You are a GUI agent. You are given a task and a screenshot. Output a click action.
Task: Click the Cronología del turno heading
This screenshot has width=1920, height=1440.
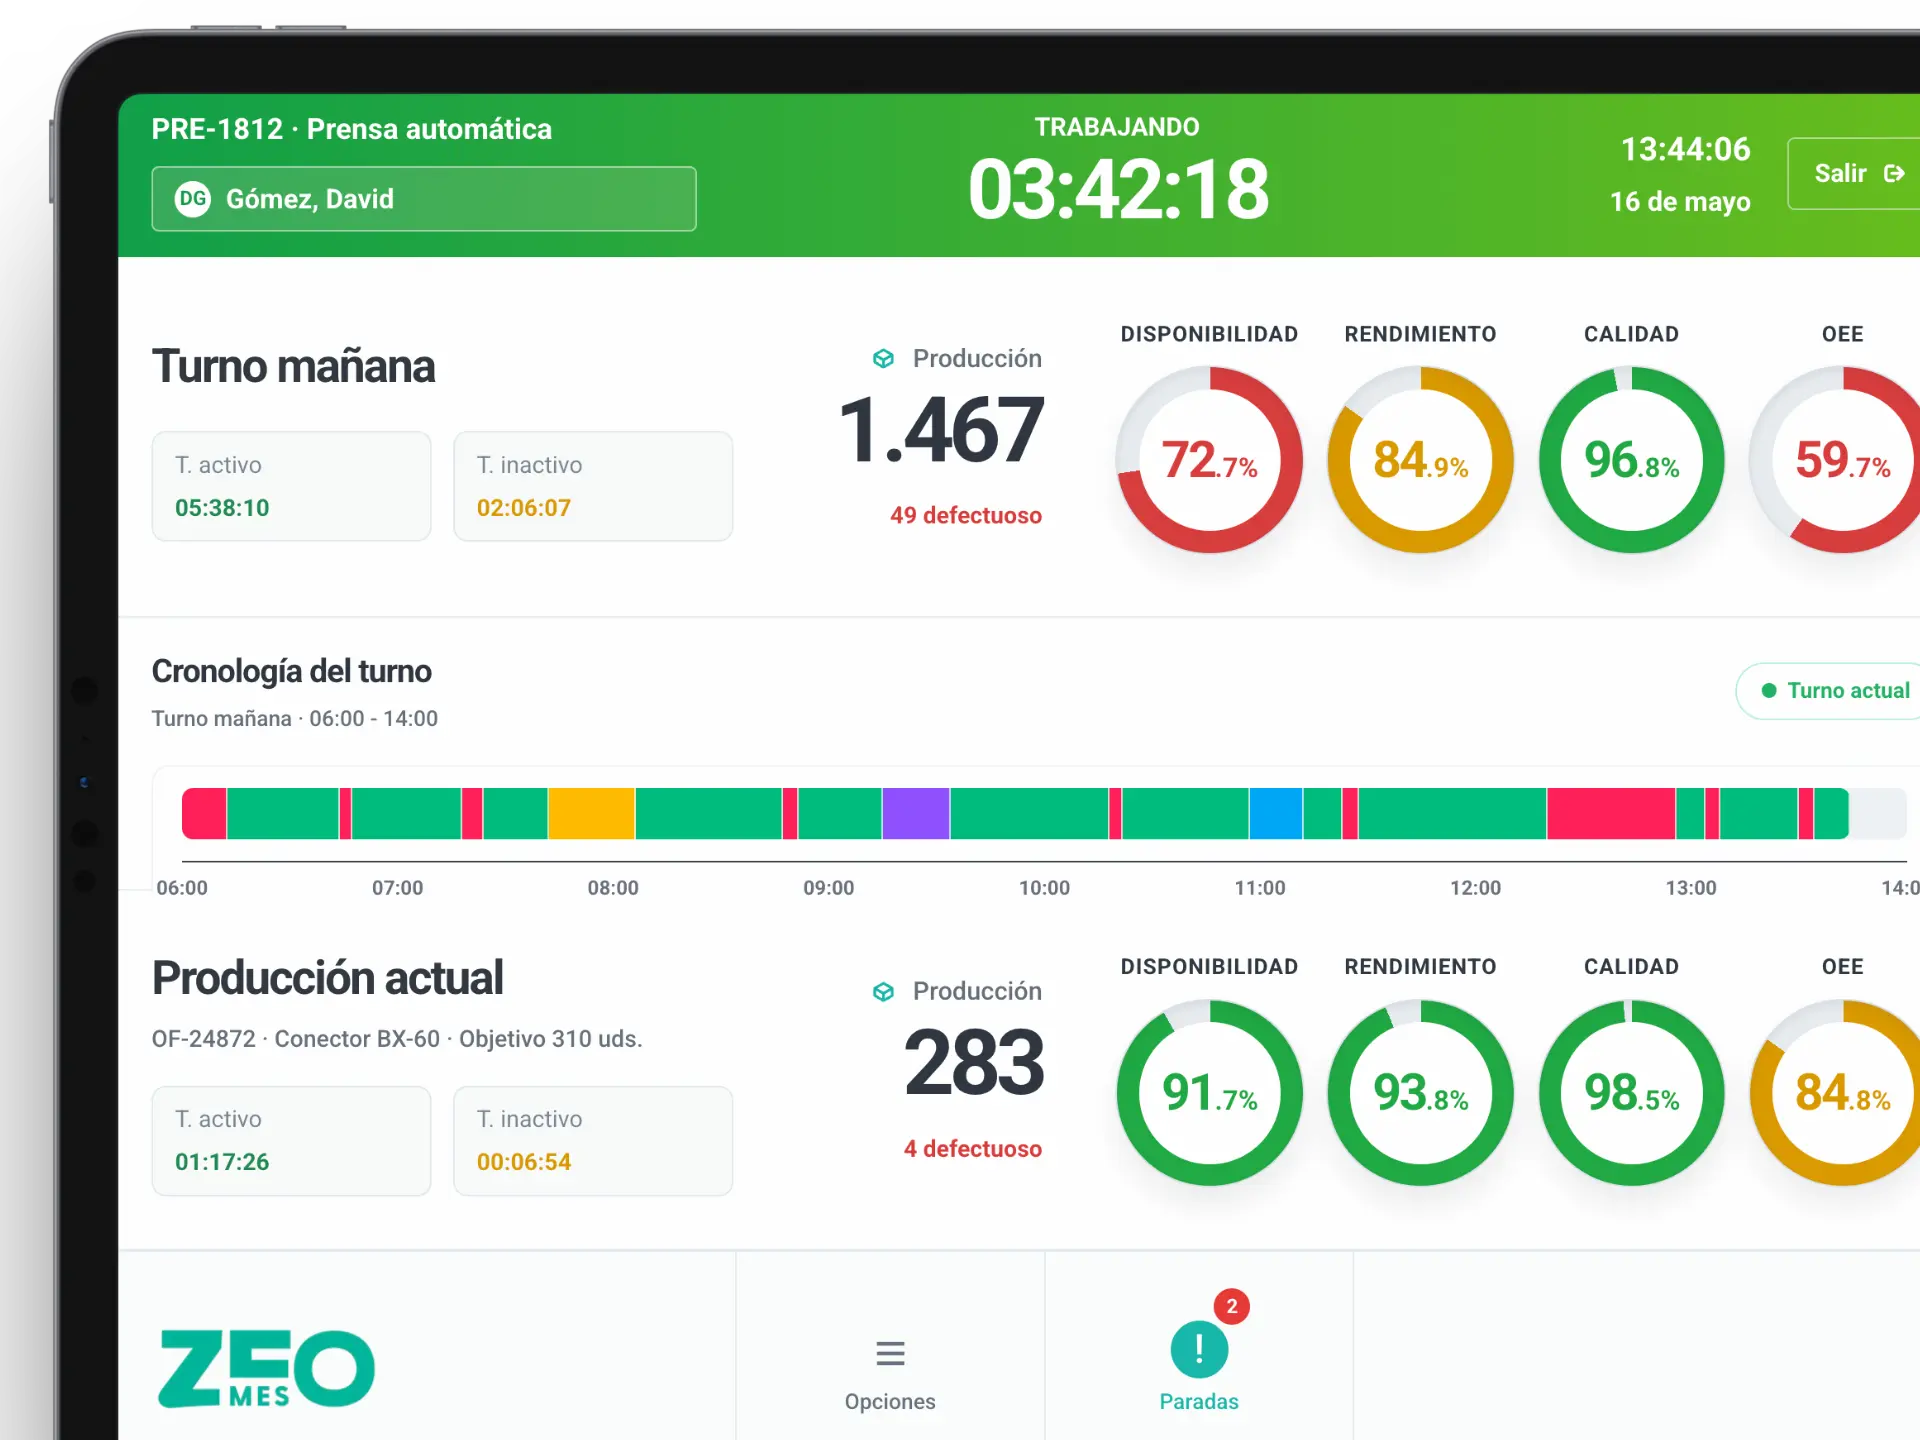click(x=291, y=671)
